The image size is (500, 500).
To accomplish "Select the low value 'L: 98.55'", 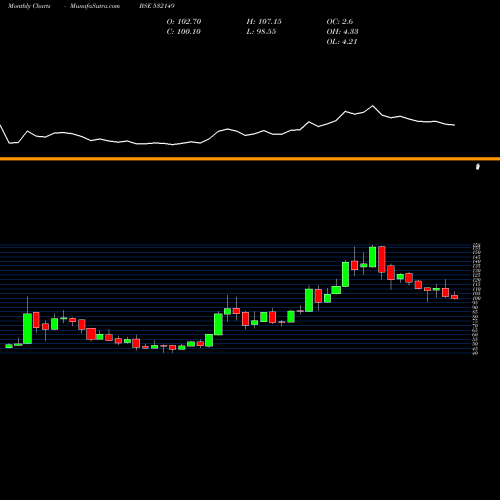I will click(x=261, y=32).
